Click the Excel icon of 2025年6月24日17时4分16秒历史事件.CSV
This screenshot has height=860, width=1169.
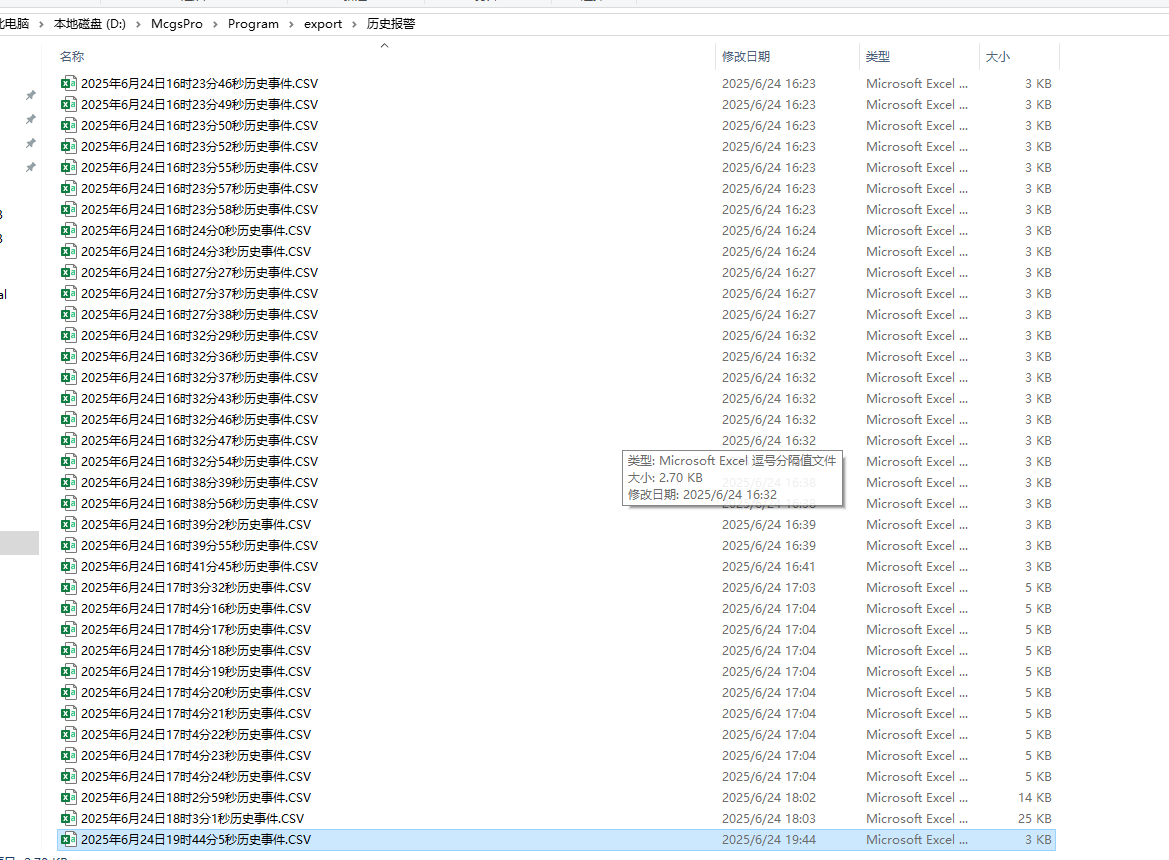69,608
